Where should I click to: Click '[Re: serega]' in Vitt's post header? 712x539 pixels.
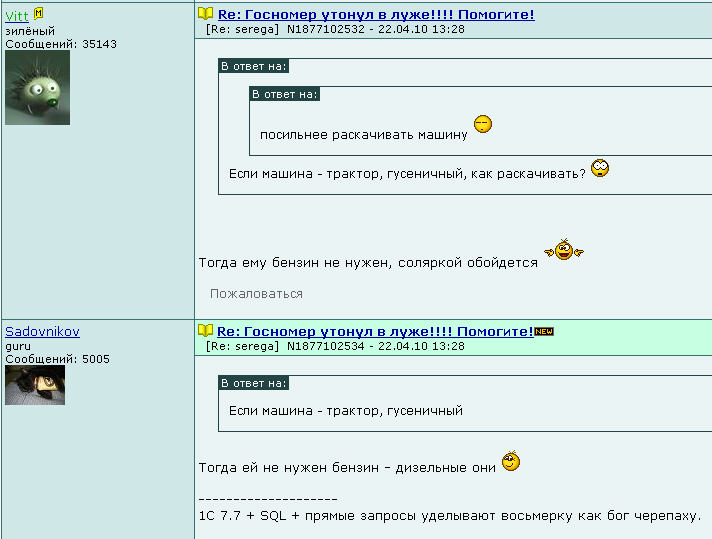pos(242,30)
